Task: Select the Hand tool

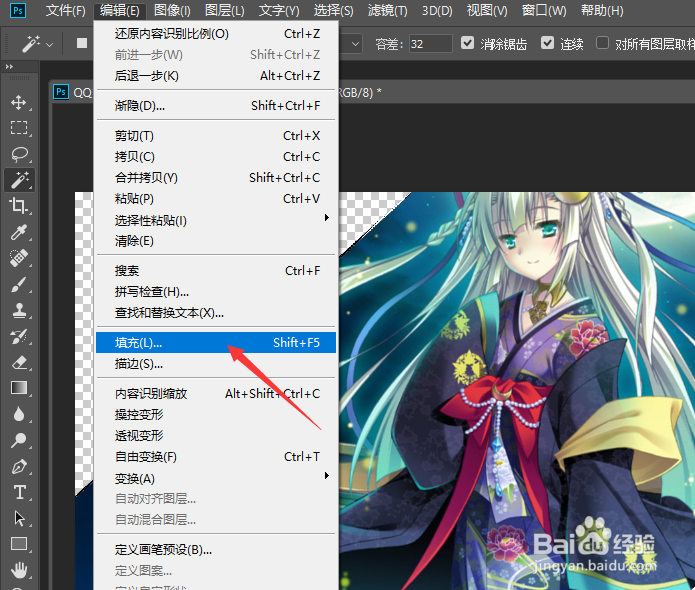Action: [x=19, y=570]
